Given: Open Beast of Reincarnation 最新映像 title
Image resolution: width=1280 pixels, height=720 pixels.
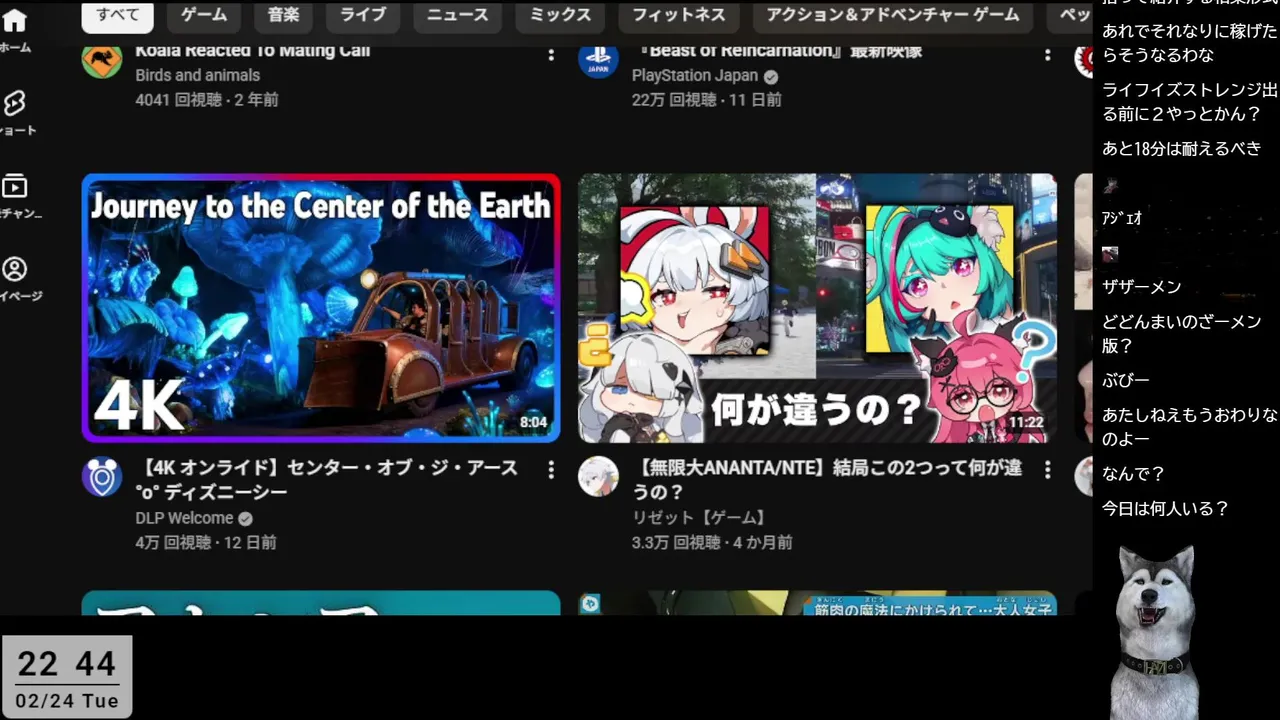Looking at the screenshot, I should pyautogui.click(x=777, y=51).
